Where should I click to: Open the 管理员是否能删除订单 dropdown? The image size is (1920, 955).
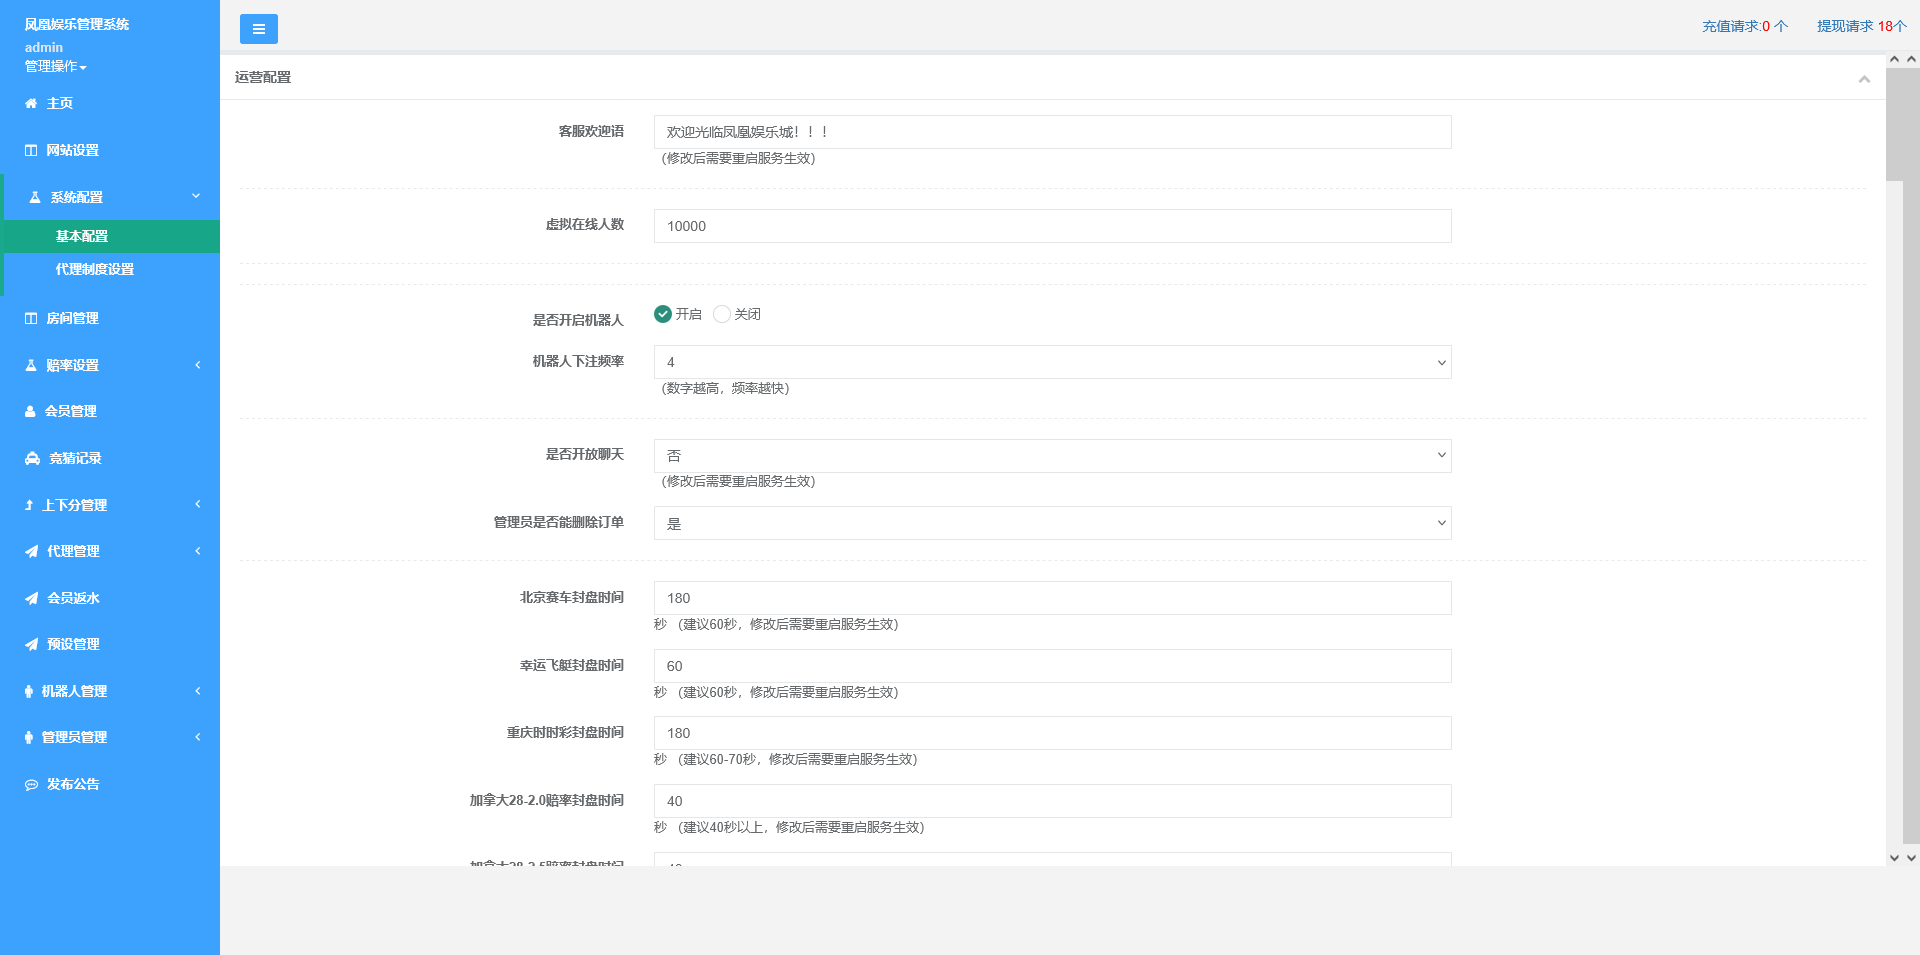1052,523
